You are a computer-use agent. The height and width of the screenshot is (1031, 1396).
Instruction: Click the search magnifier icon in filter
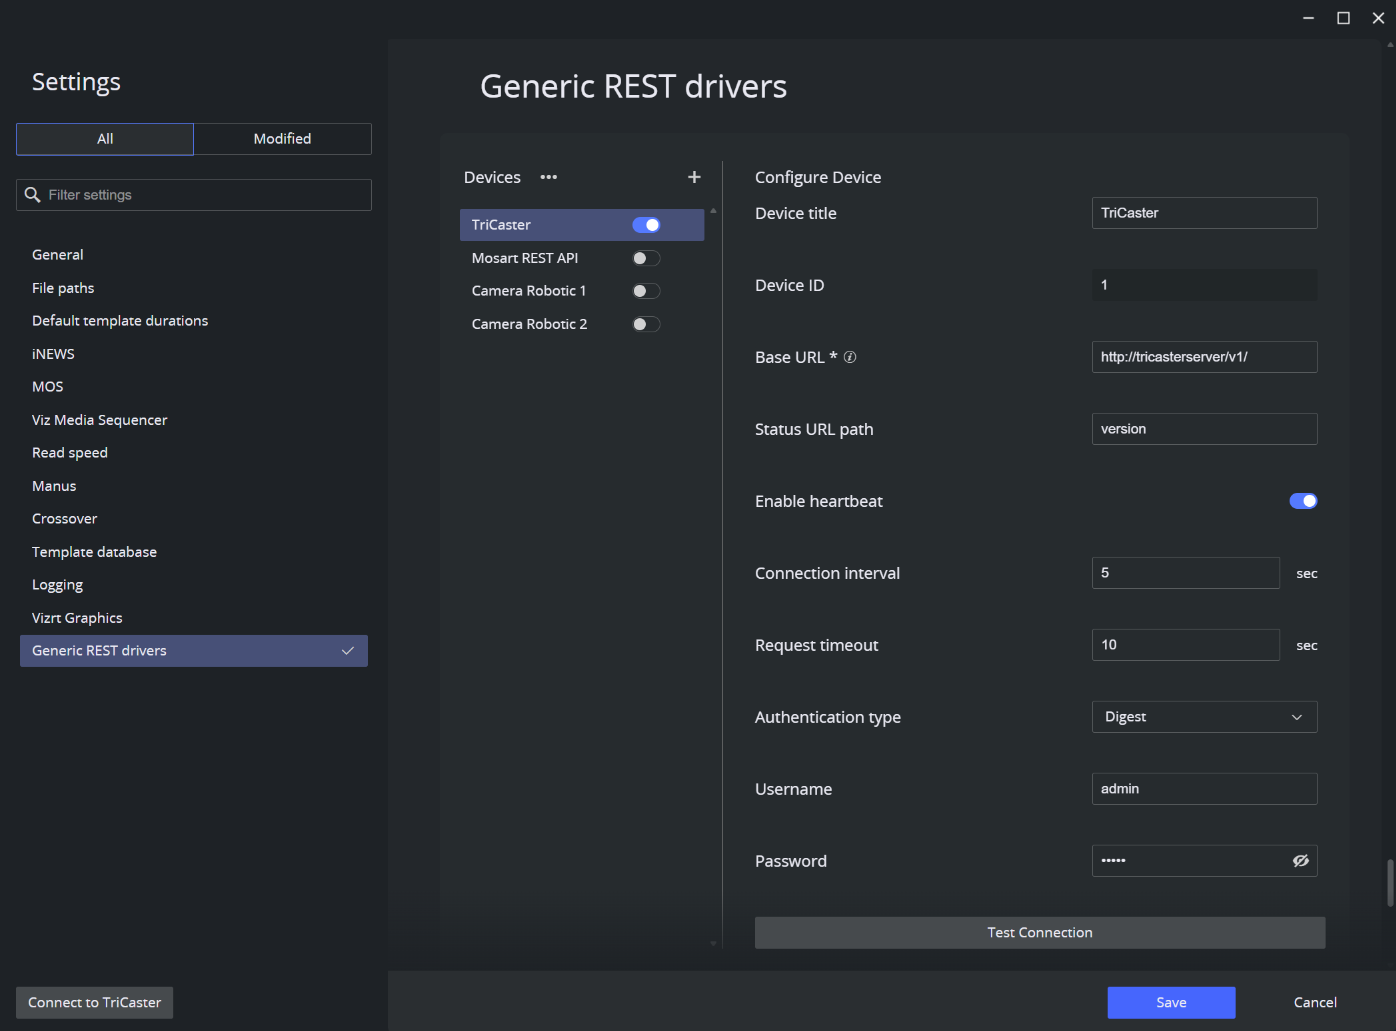[x=33, y=195]
